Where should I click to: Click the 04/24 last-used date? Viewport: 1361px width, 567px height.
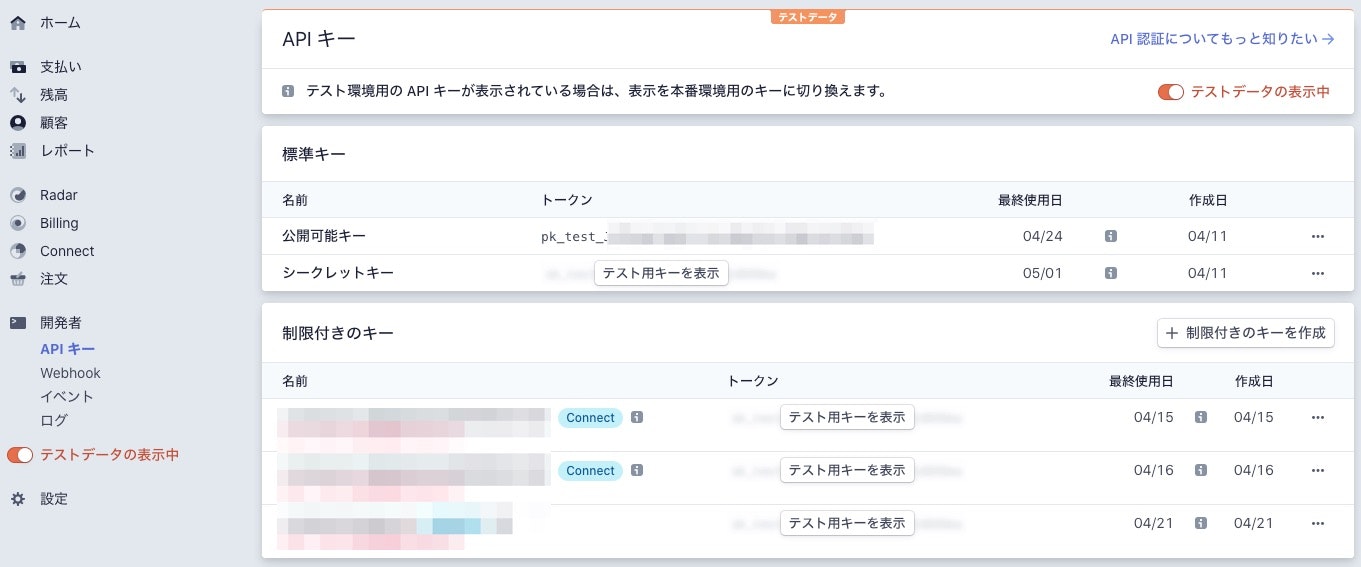[x=1045, y=236]
